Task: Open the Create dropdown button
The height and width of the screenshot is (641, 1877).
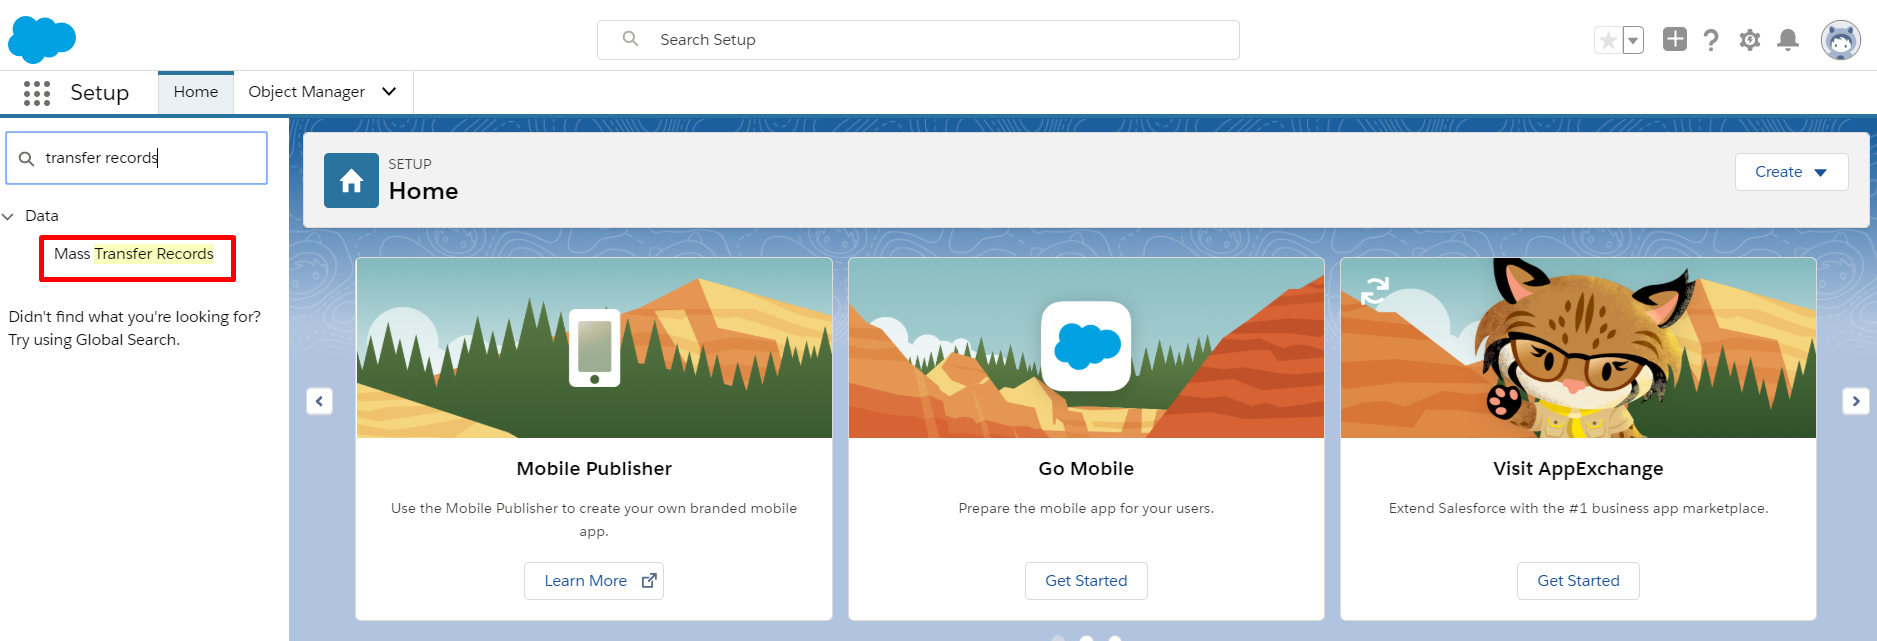Action: coord(1791,172)
